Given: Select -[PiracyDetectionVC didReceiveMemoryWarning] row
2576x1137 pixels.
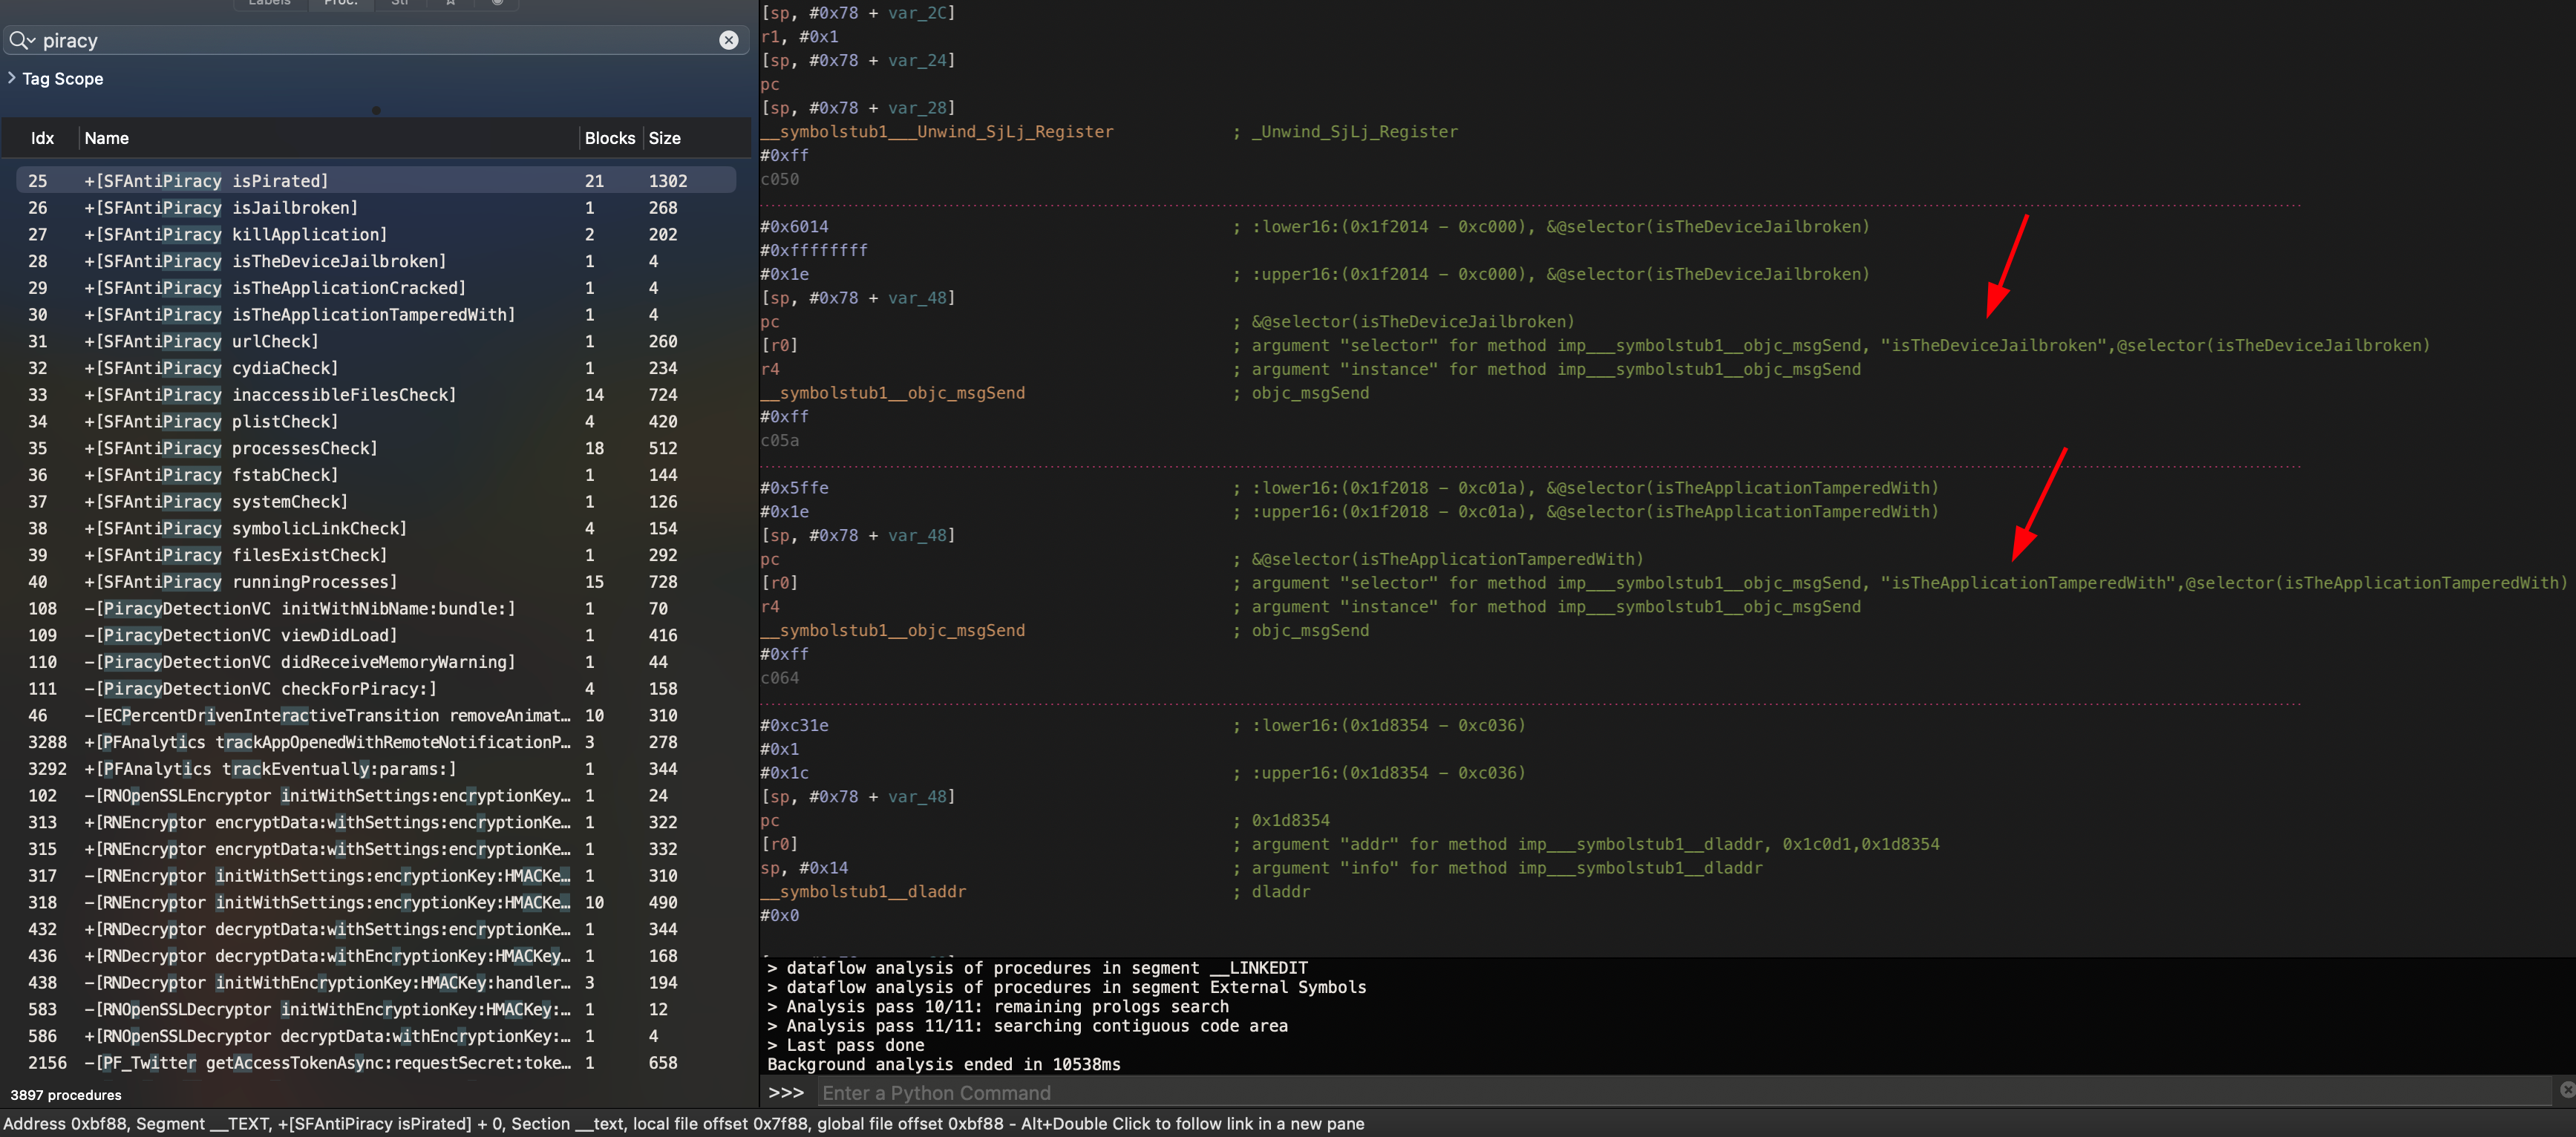Looking at the screenshot, I should pyautogui.click(x=376, y=662).
